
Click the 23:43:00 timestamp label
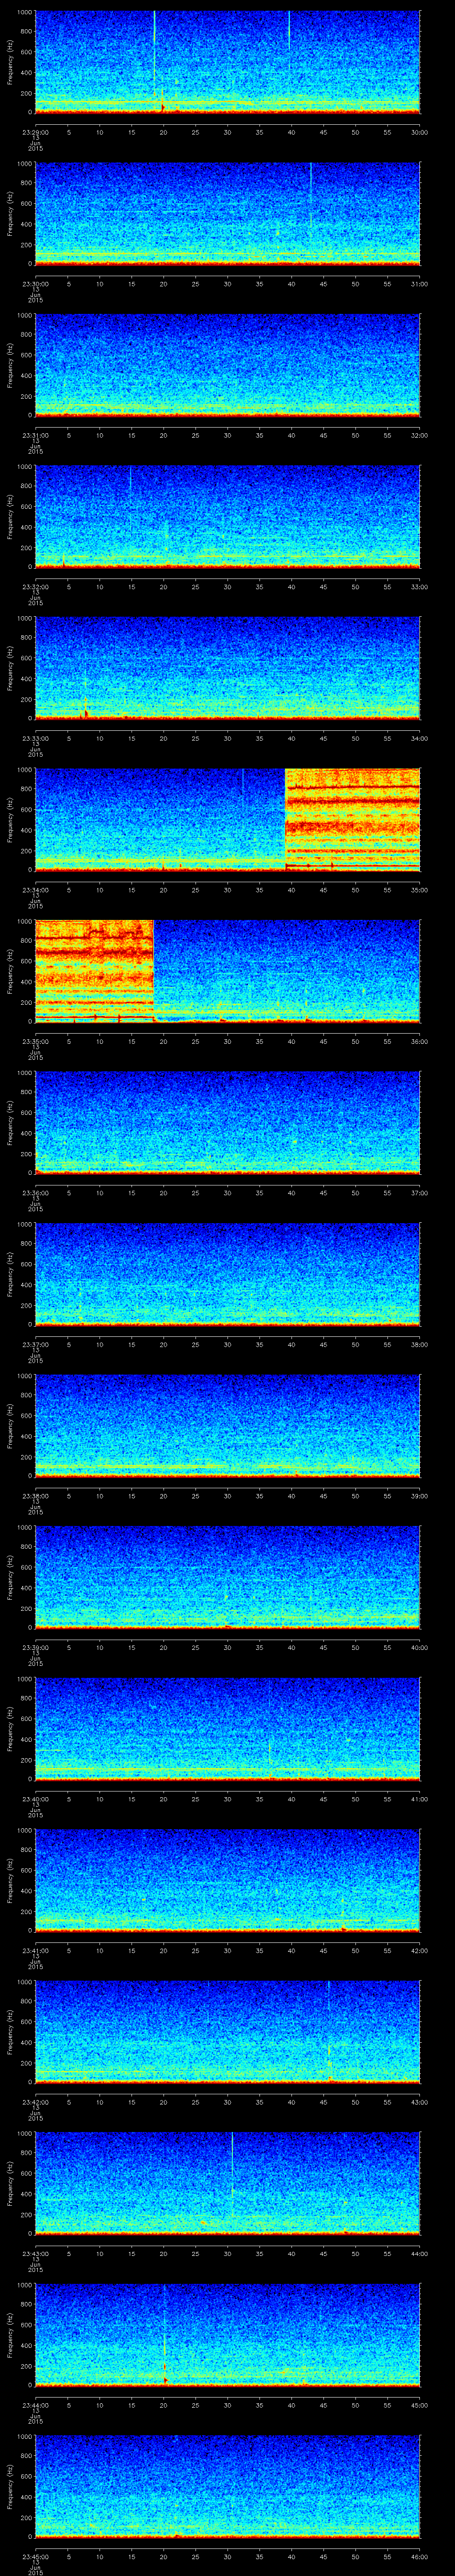point(35,2253)
